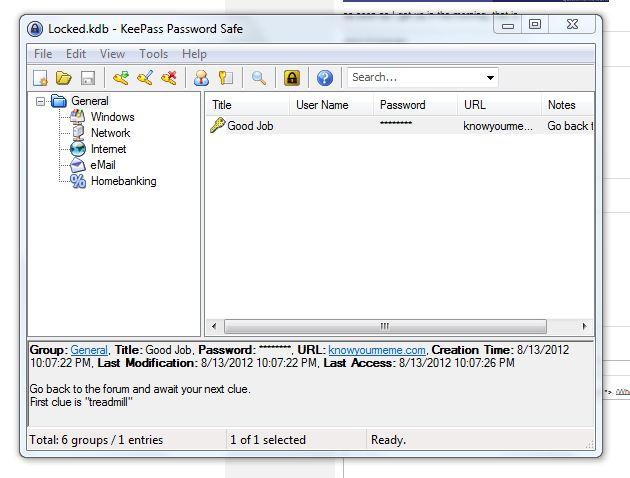Click the entry list scroll-right arrow
Screen dimensions: 630x478
(x=585, y=326)
